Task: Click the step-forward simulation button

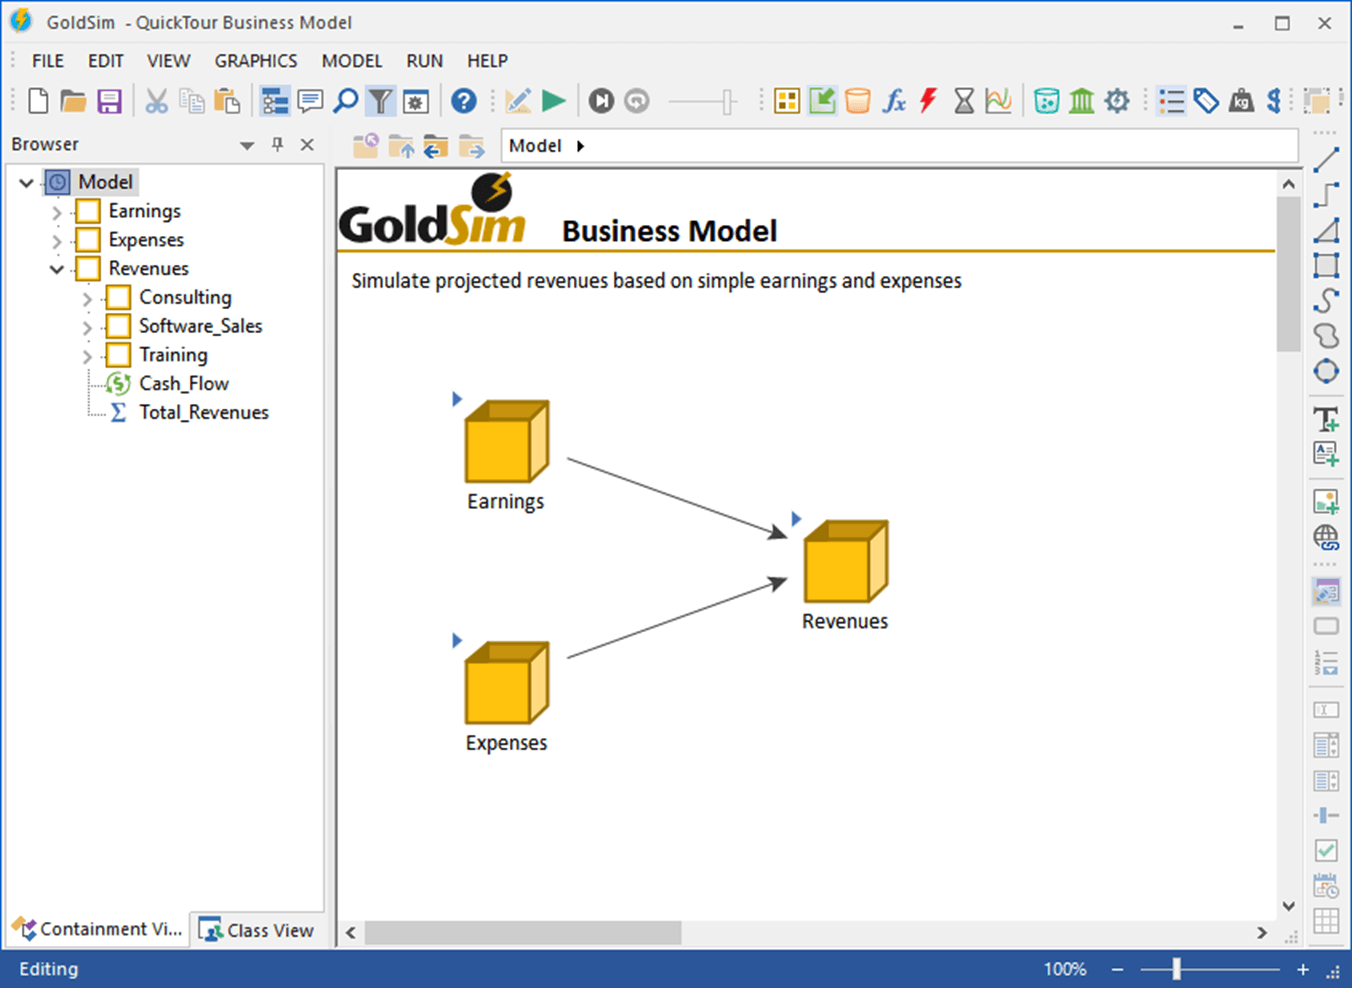Action: [x=601, y=101]
